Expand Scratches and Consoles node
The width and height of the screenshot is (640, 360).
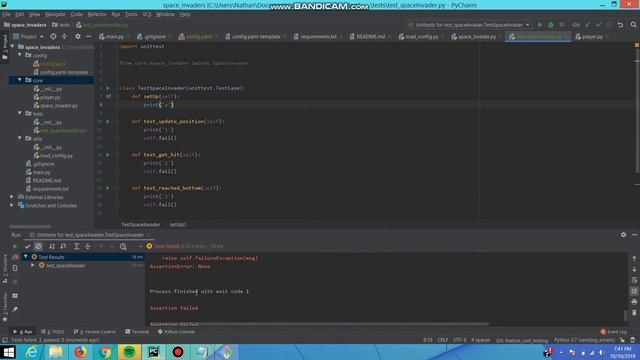[12, 205]
